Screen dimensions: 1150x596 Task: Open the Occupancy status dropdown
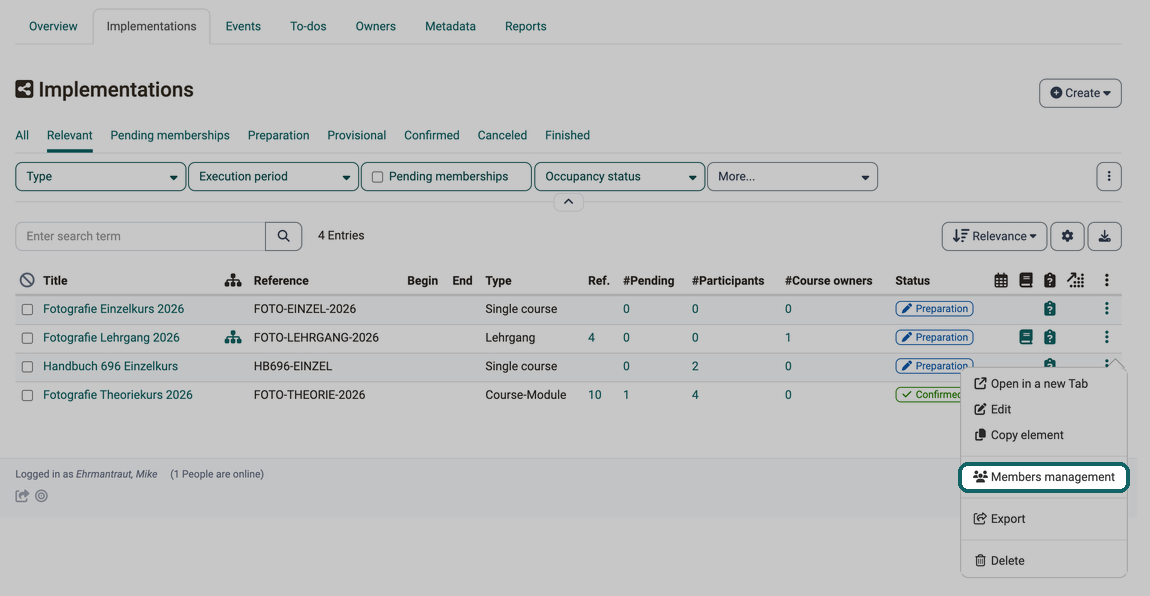(620, 177)
